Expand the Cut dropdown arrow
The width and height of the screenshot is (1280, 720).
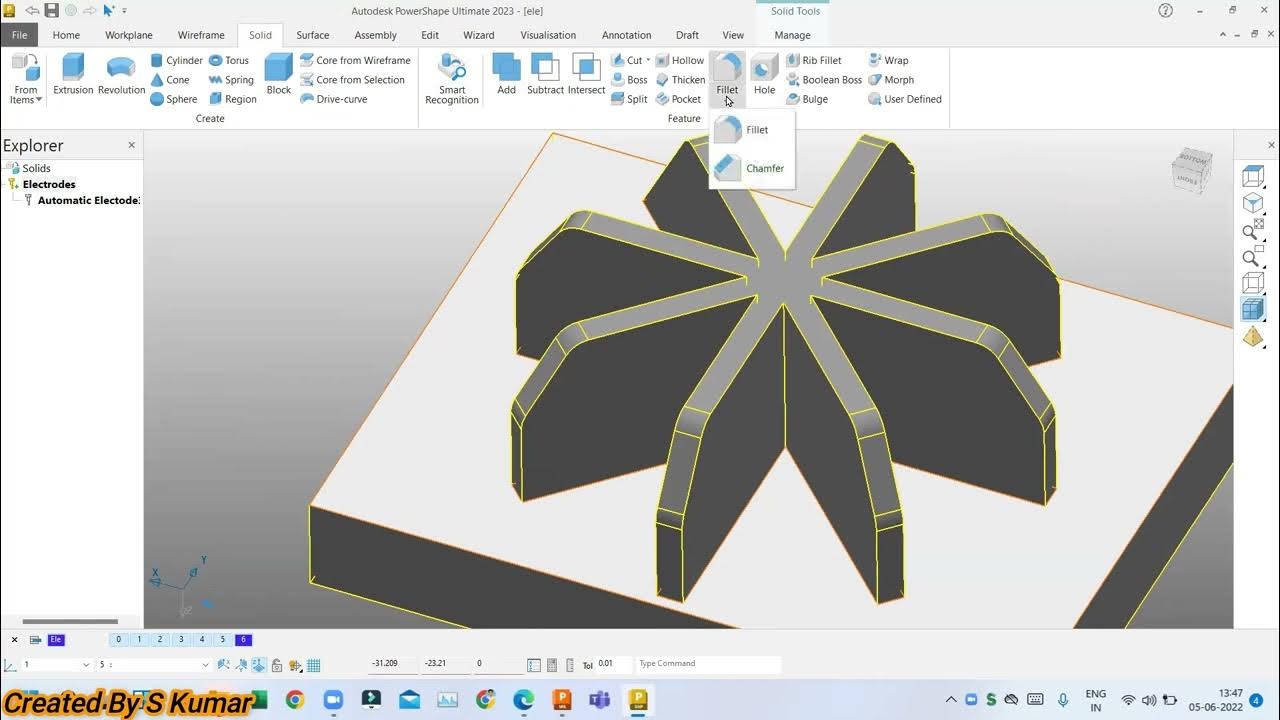(648, 61)
